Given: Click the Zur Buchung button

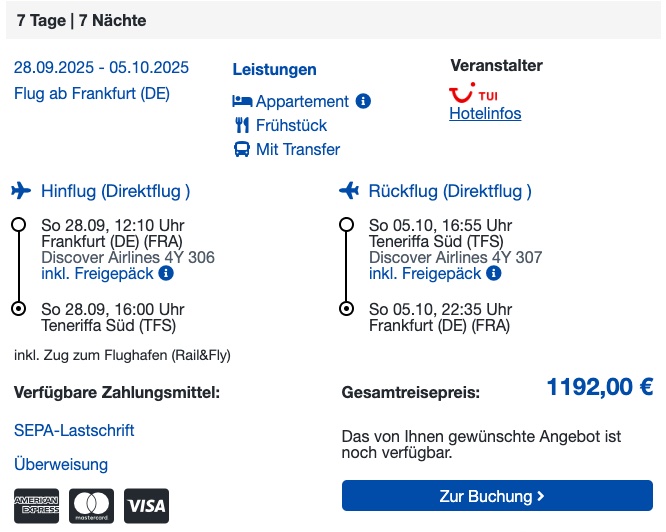Looking at the screenshot, I should click(497, 495).
